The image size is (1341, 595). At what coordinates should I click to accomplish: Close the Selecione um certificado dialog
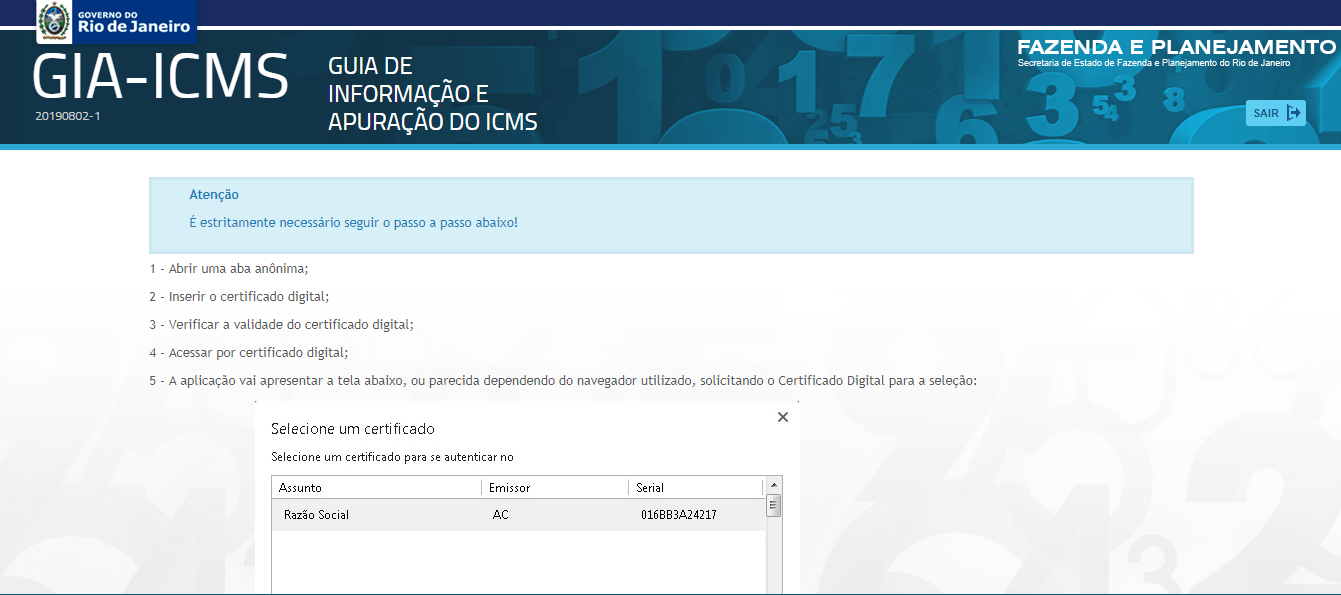pos(783,417)
